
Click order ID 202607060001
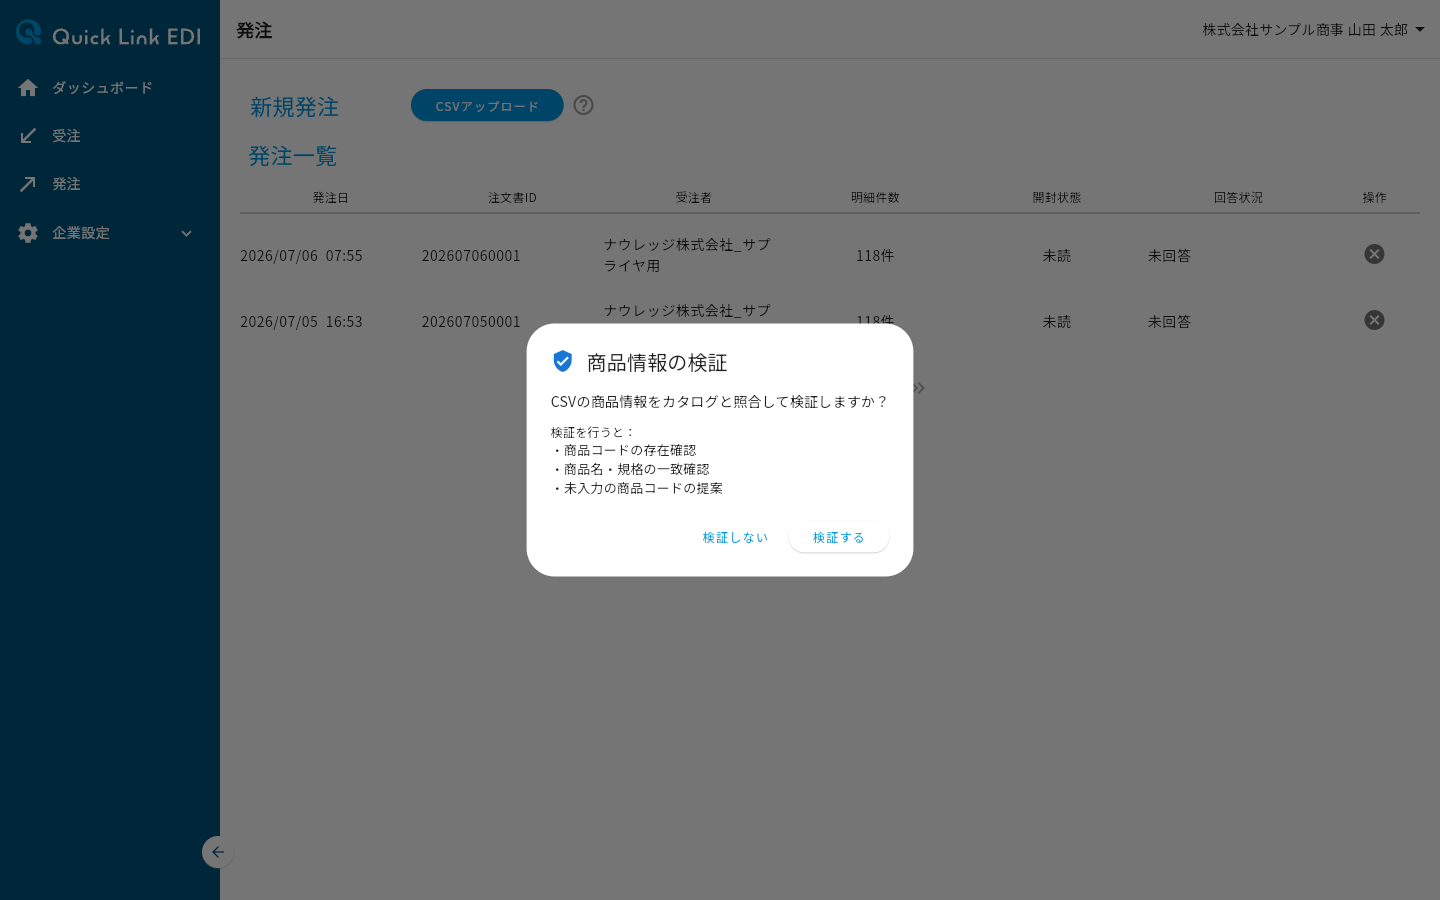[471, 256]
